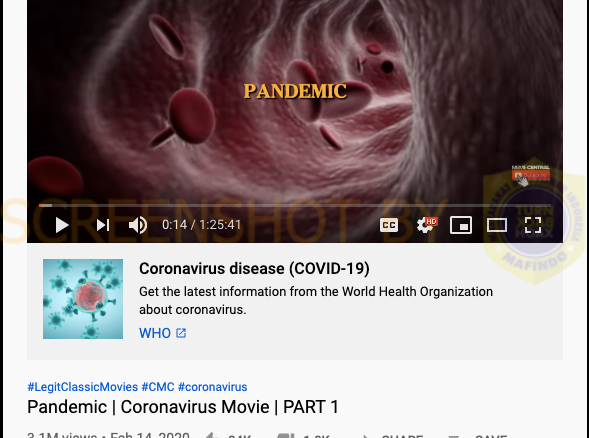Toggle closed captions with CC button

(389, 225)
